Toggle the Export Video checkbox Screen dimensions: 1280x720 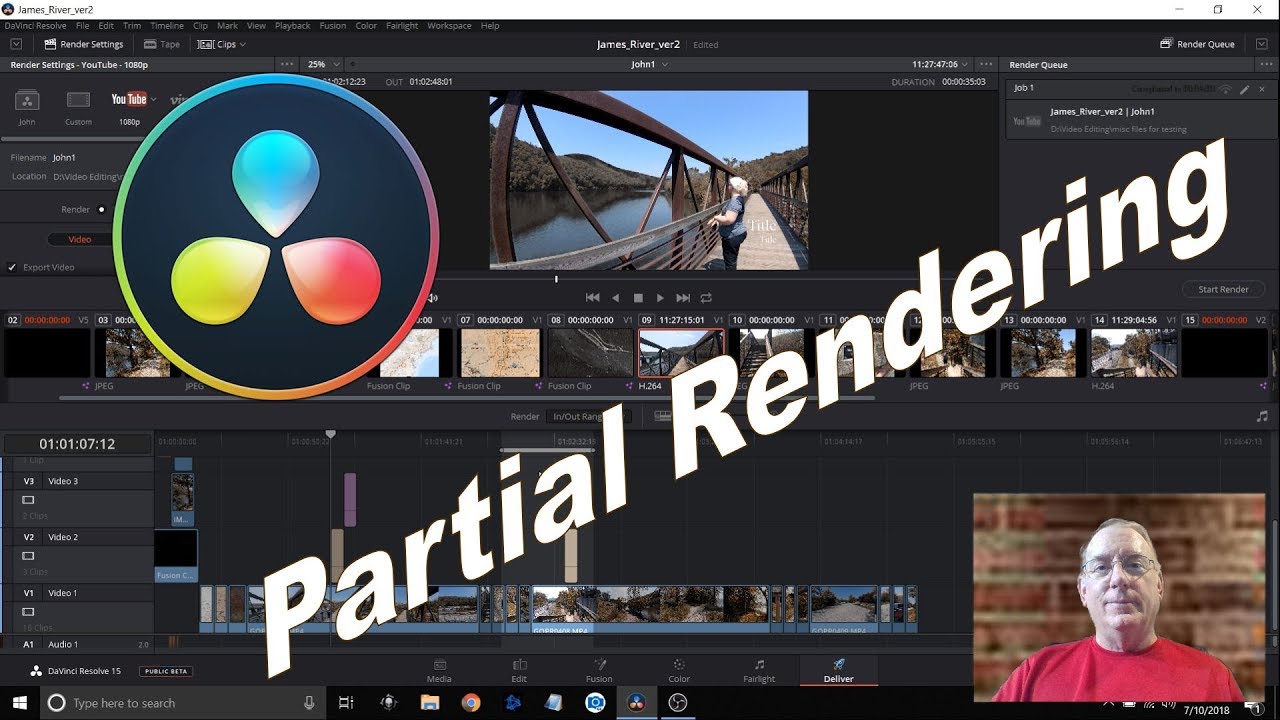pyautogui.click(x=12, y=267)
